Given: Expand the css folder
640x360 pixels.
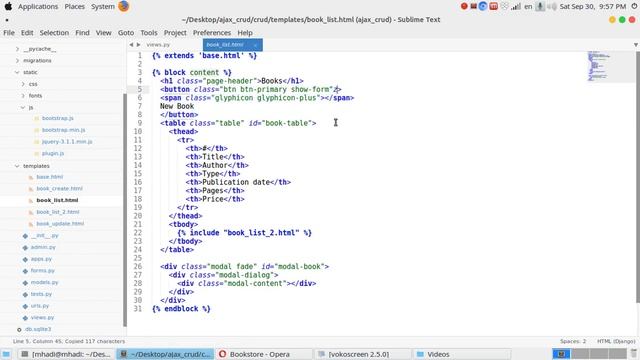Looking at the screenshot, I should coord(23,84).
